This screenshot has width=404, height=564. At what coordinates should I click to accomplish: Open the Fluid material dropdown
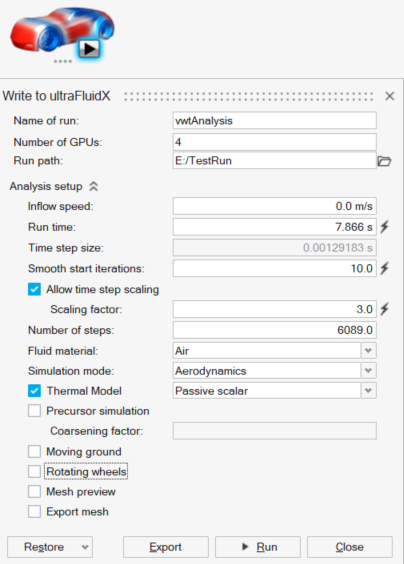pos(368,350)
